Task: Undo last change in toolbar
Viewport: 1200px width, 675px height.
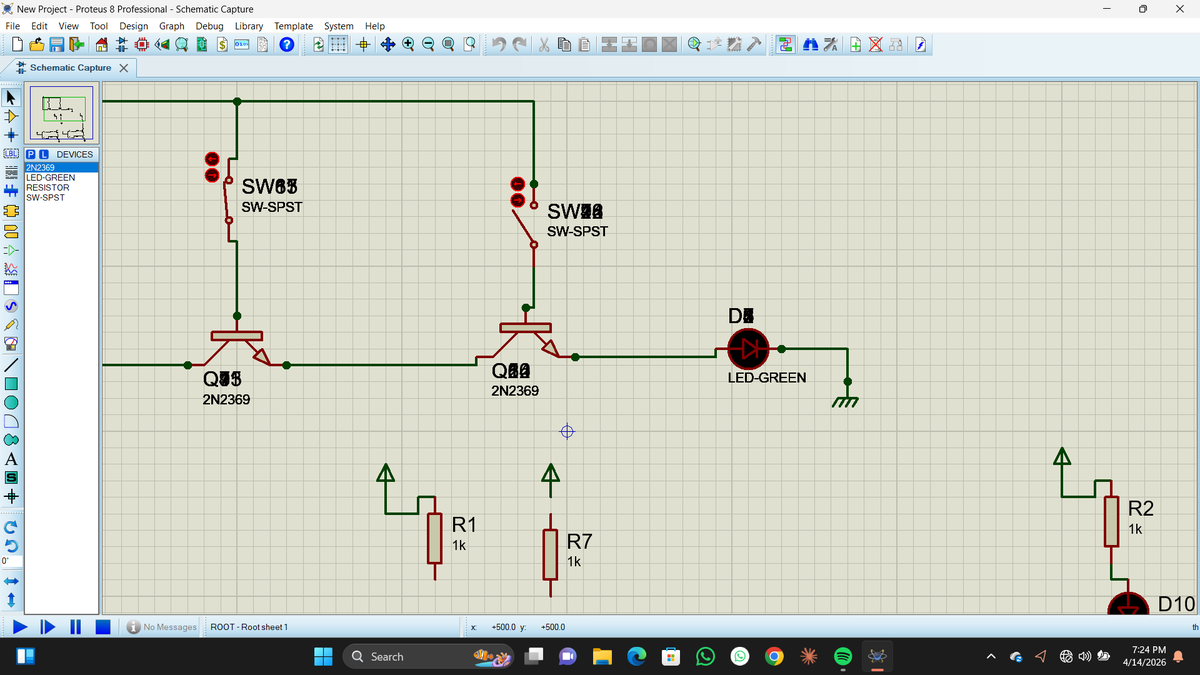Action: point(499,45)
